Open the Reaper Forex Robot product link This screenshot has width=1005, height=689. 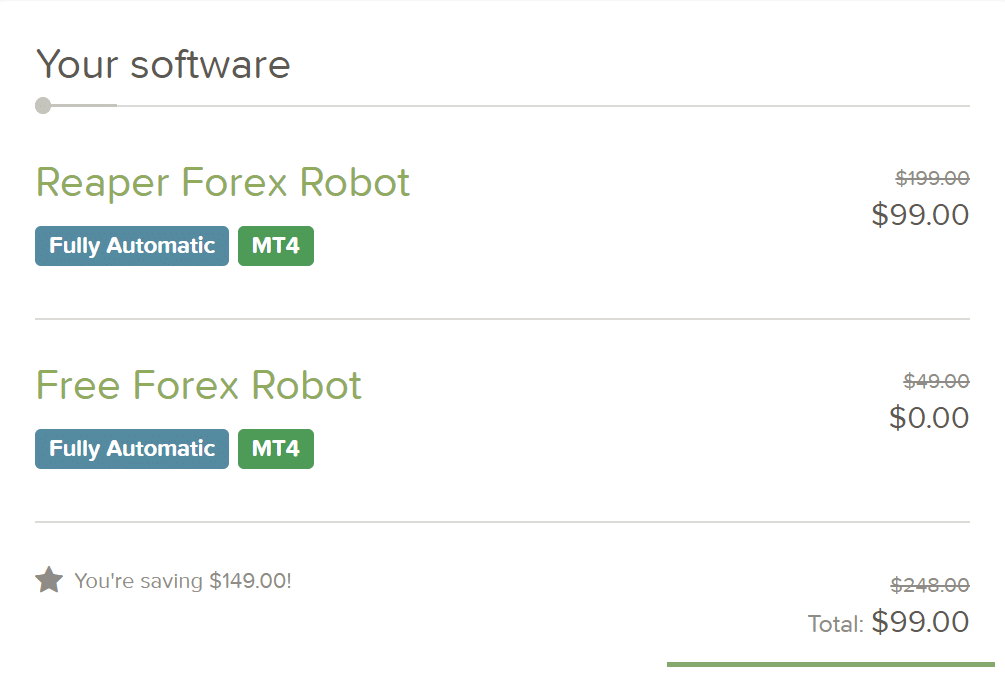click(x=222, y=183)
